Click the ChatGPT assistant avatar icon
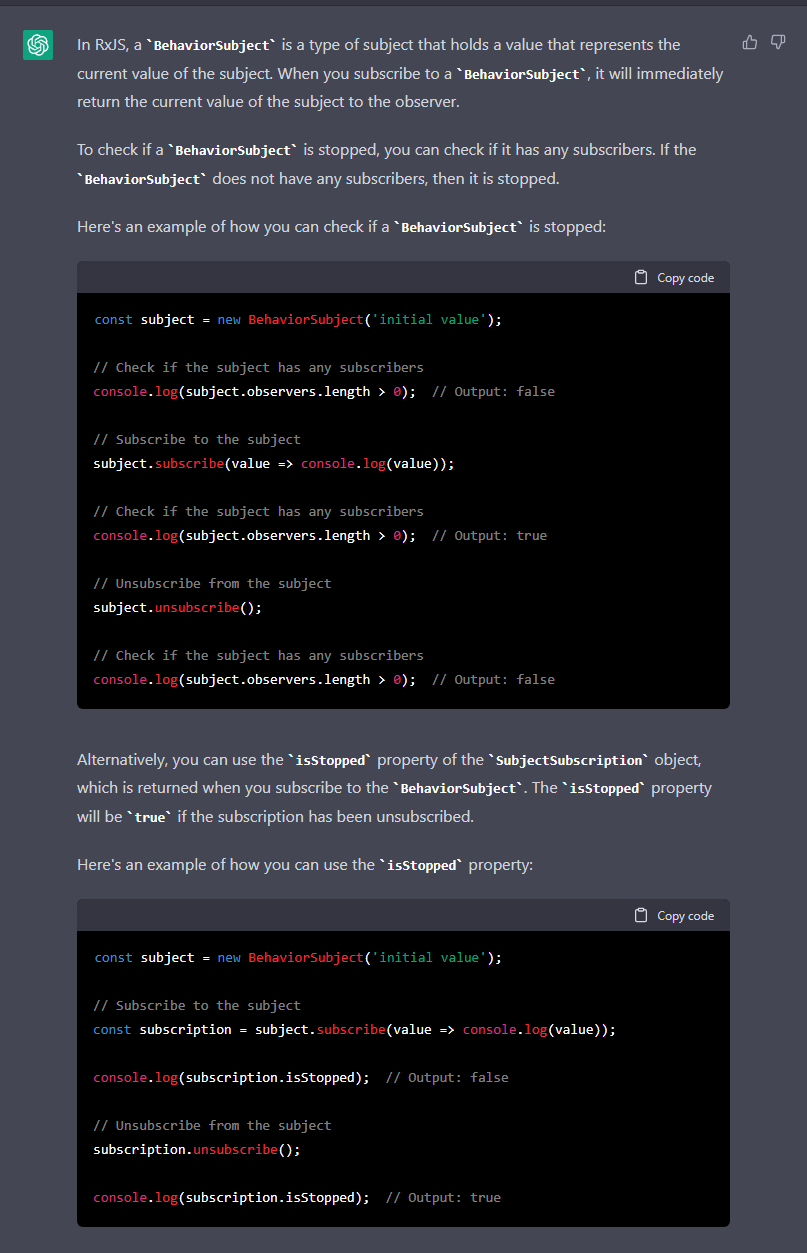 pos(38,45)
